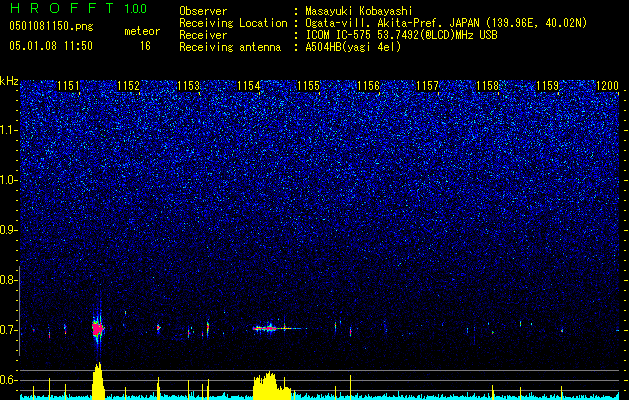Click the 'Receiving antenna' label
This screenshot has height=400, width=629.
pyautogui.click(x=230, y=47)
